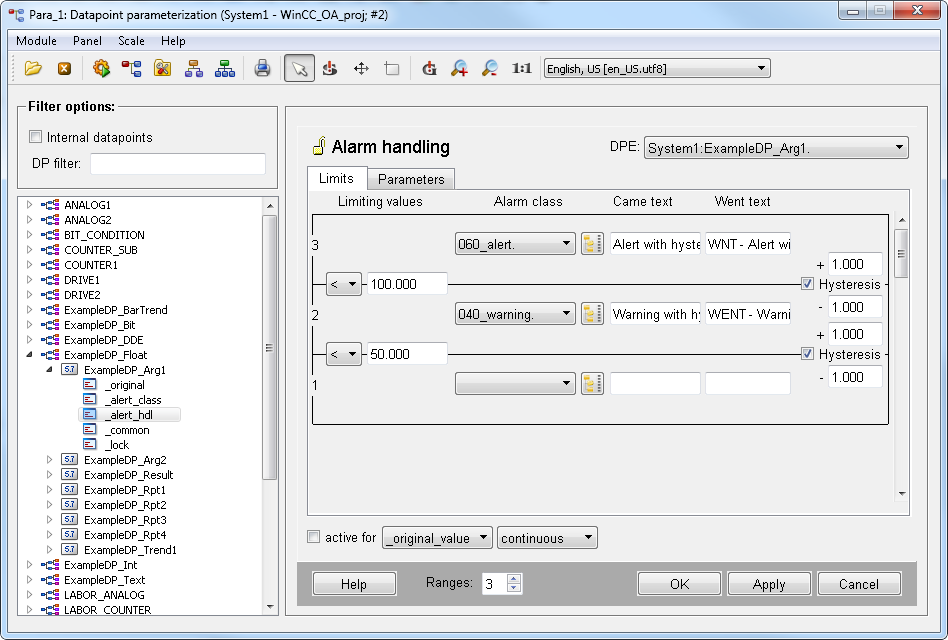
Task: Select the _alert_class tree item
Action: point(132,400)
